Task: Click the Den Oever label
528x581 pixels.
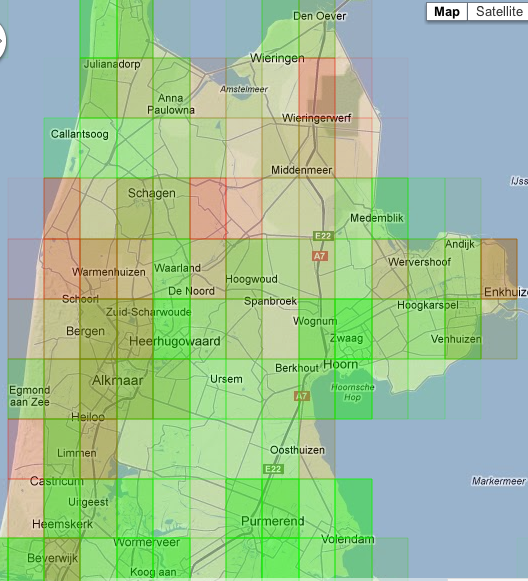Action: (x=319, y=16)
